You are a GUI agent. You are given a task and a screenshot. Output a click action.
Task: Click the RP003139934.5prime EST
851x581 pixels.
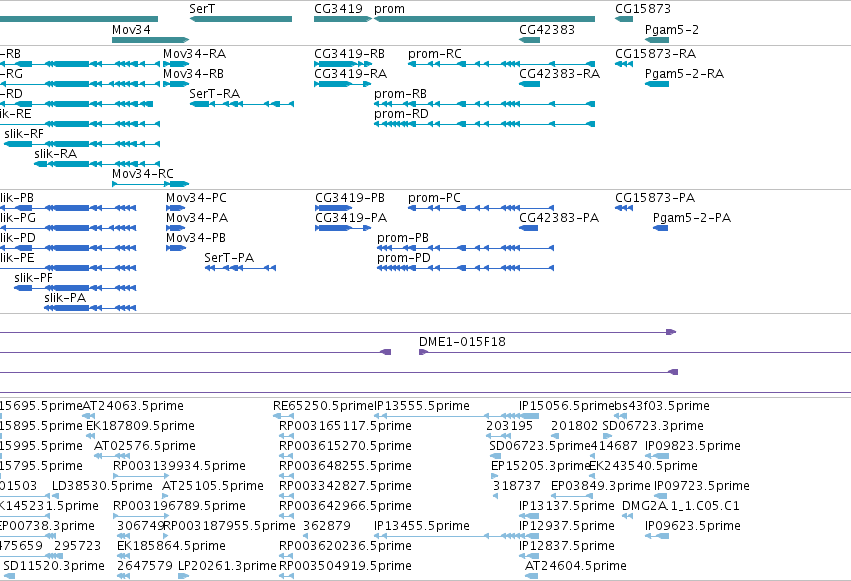click(x=141, y=476)
